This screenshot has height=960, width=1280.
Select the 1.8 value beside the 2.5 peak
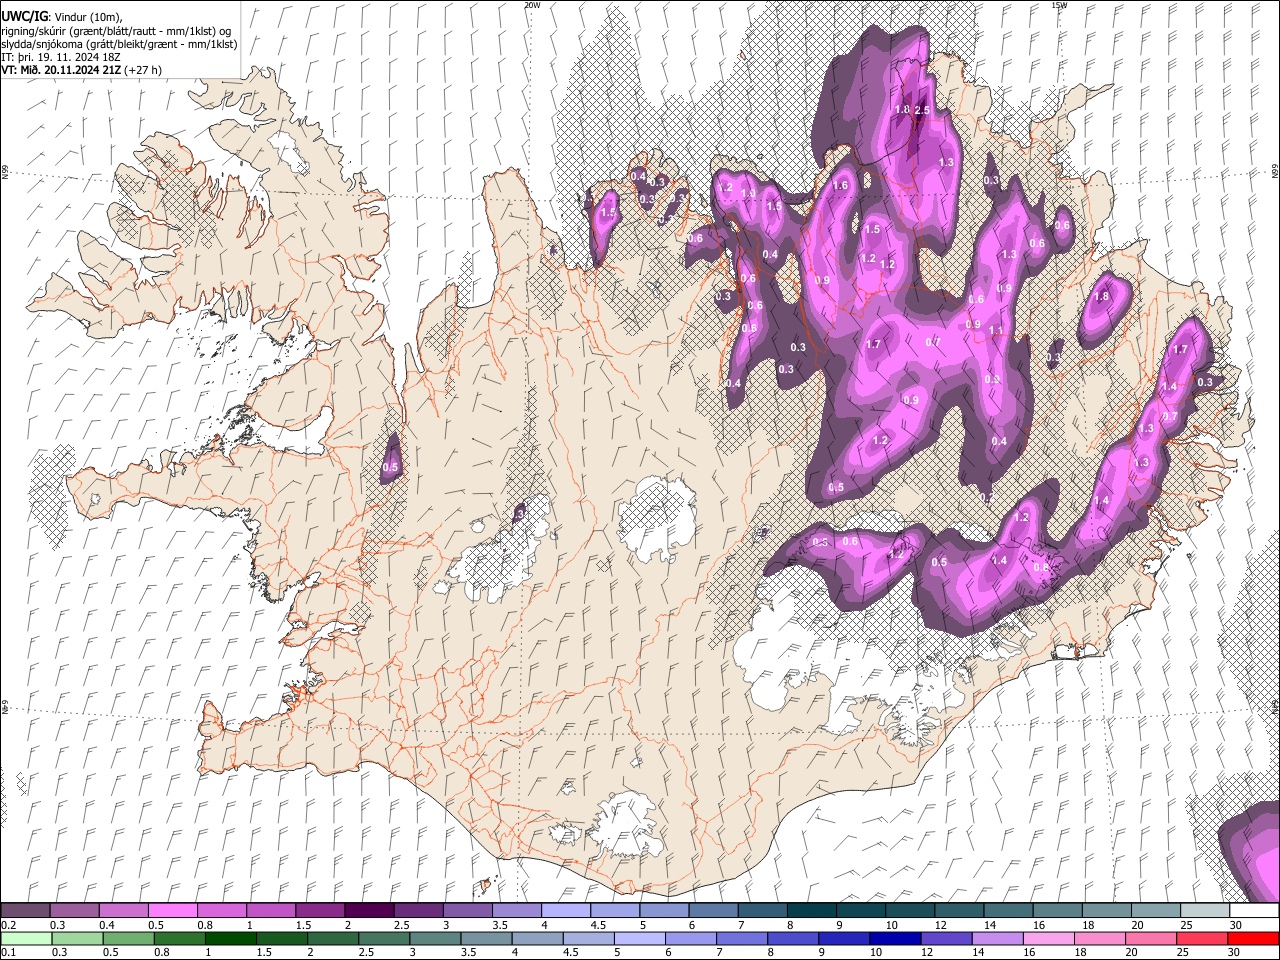pyautogui.click(x=901, y=110)
